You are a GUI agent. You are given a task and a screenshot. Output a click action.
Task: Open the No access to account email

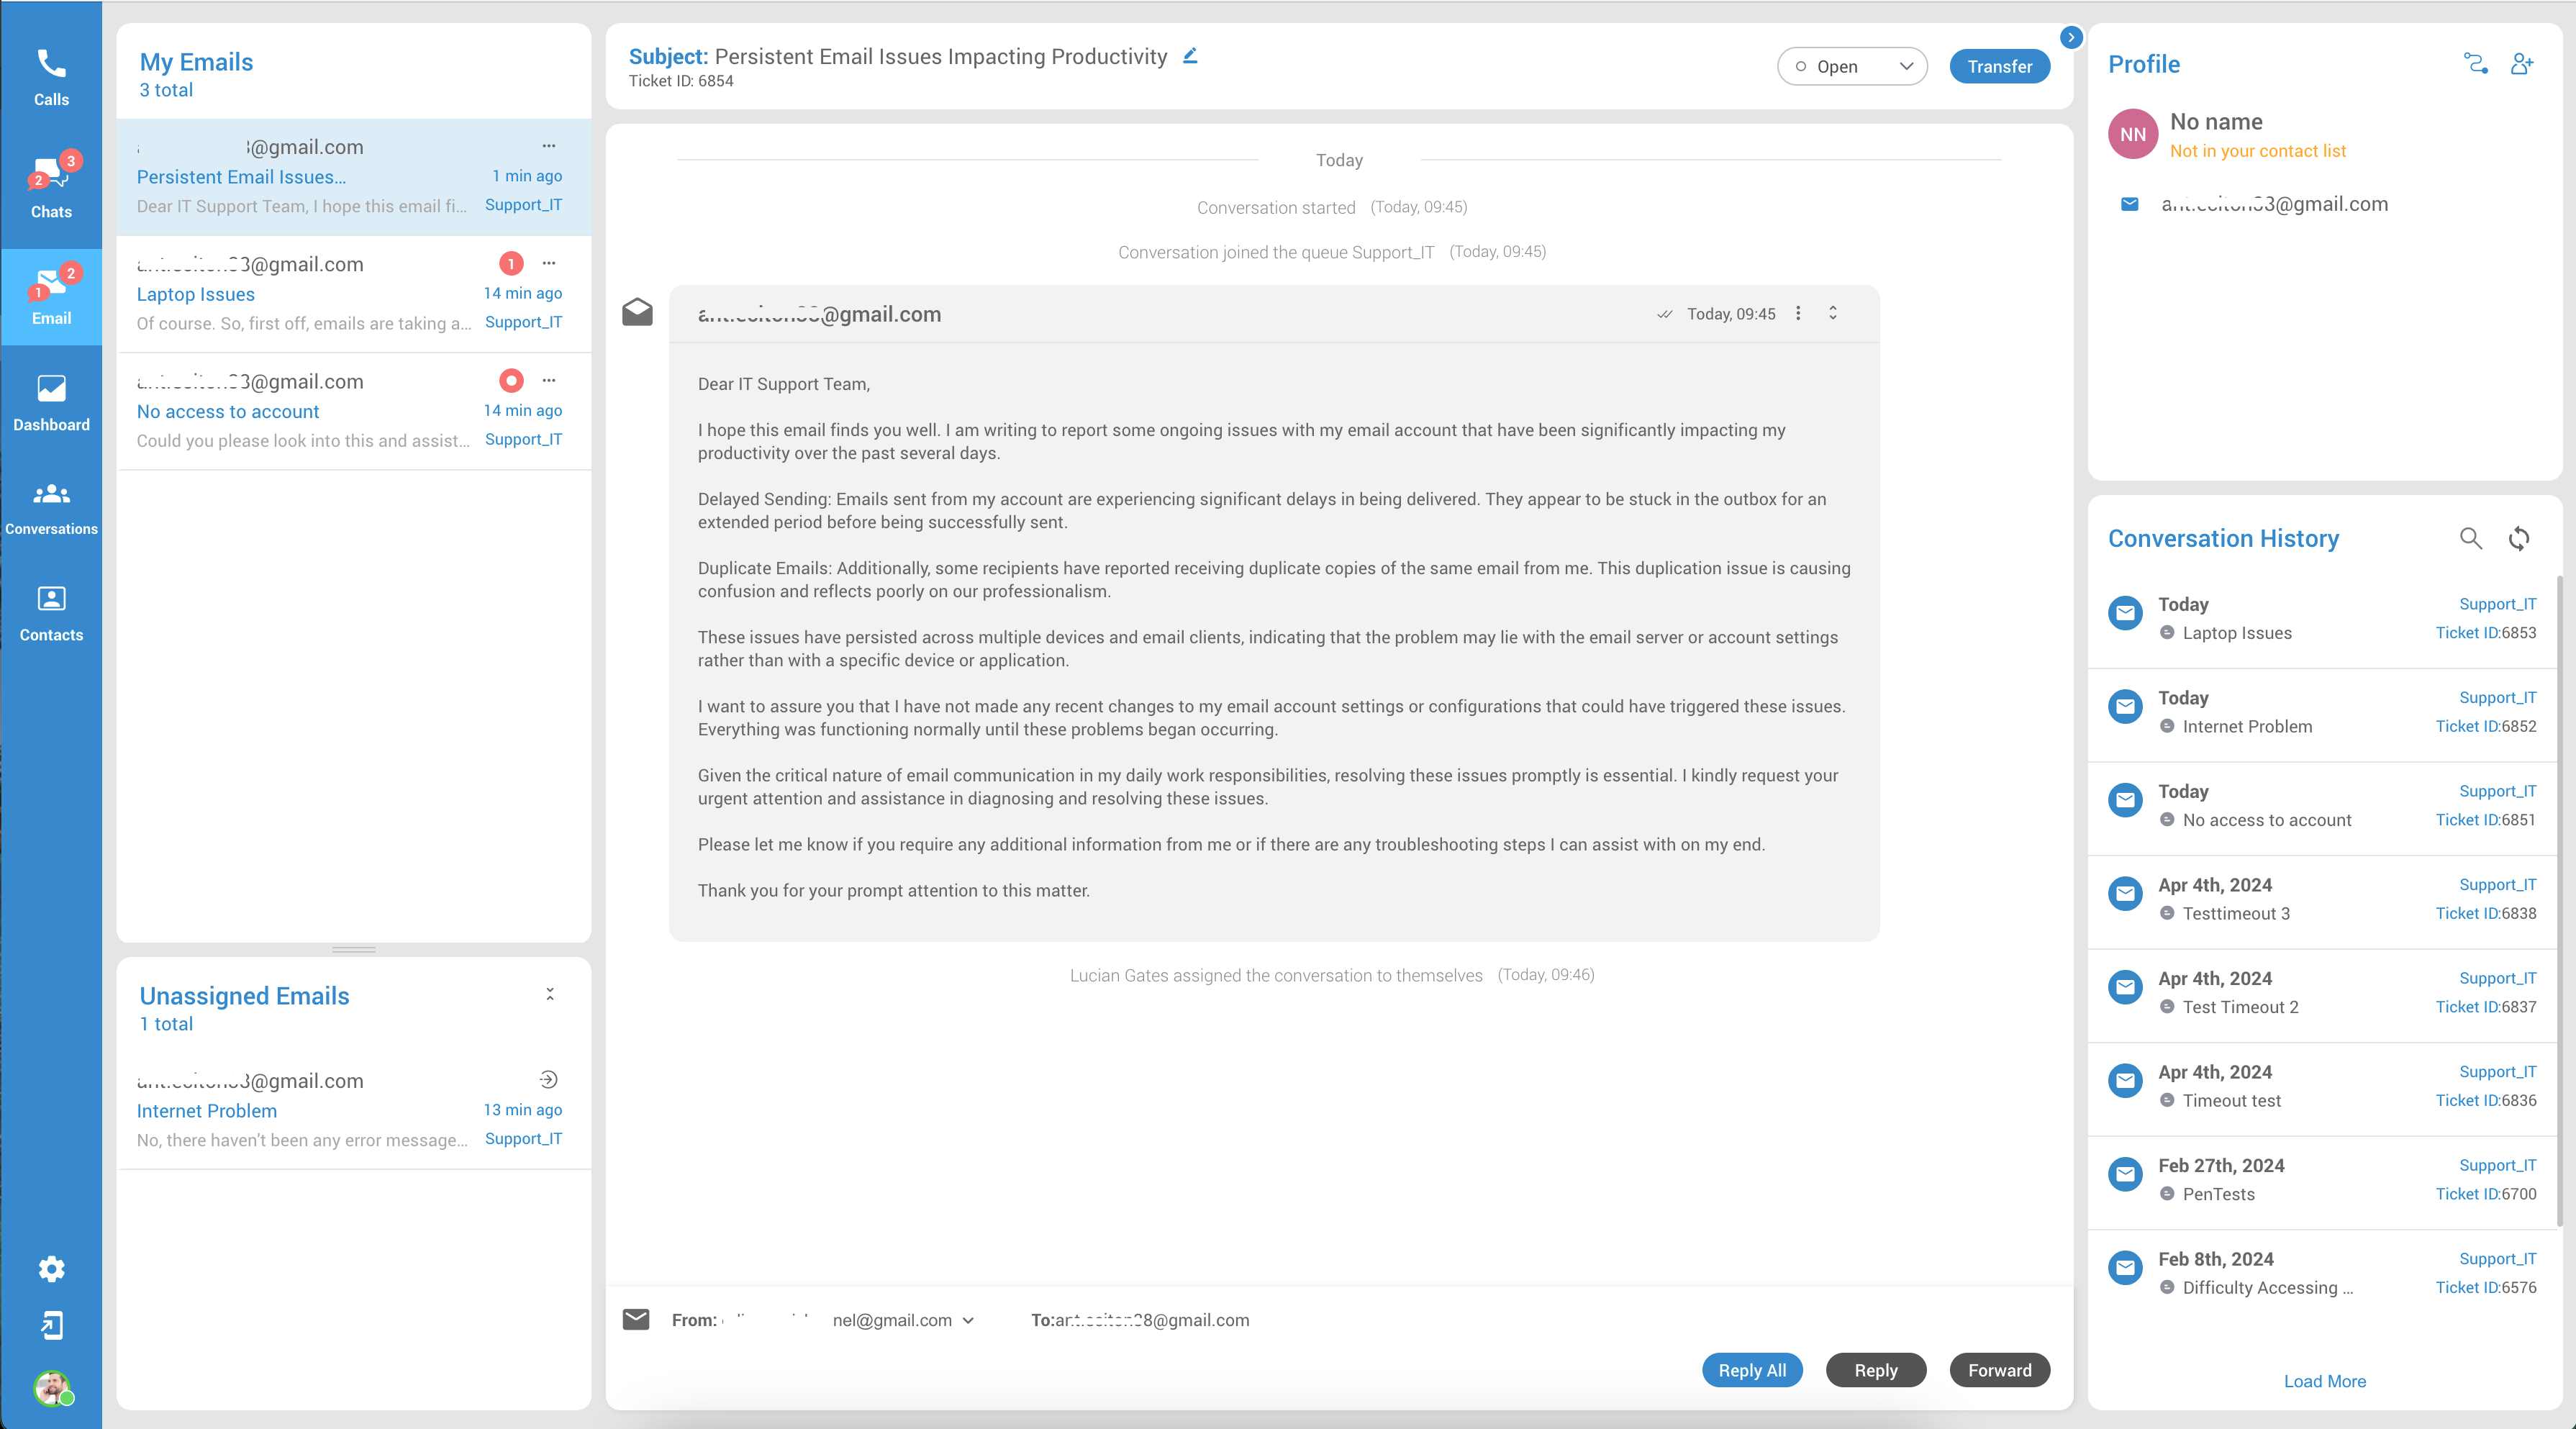tap(354, 411)
